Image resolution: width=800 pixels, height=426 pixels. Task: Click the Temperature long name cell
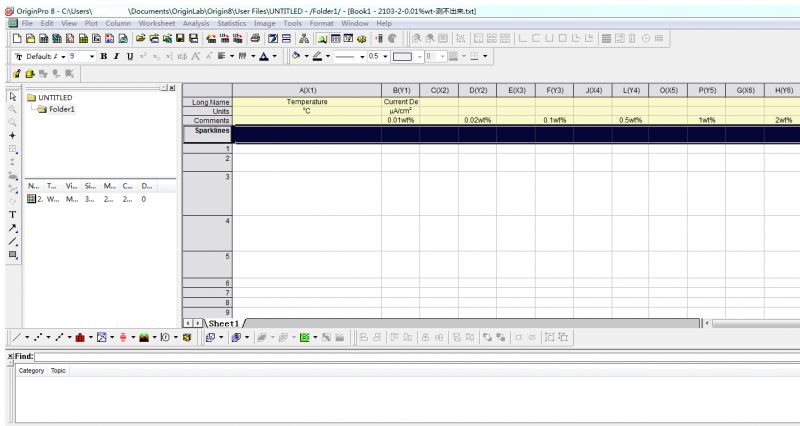click(x=307, y=102)
